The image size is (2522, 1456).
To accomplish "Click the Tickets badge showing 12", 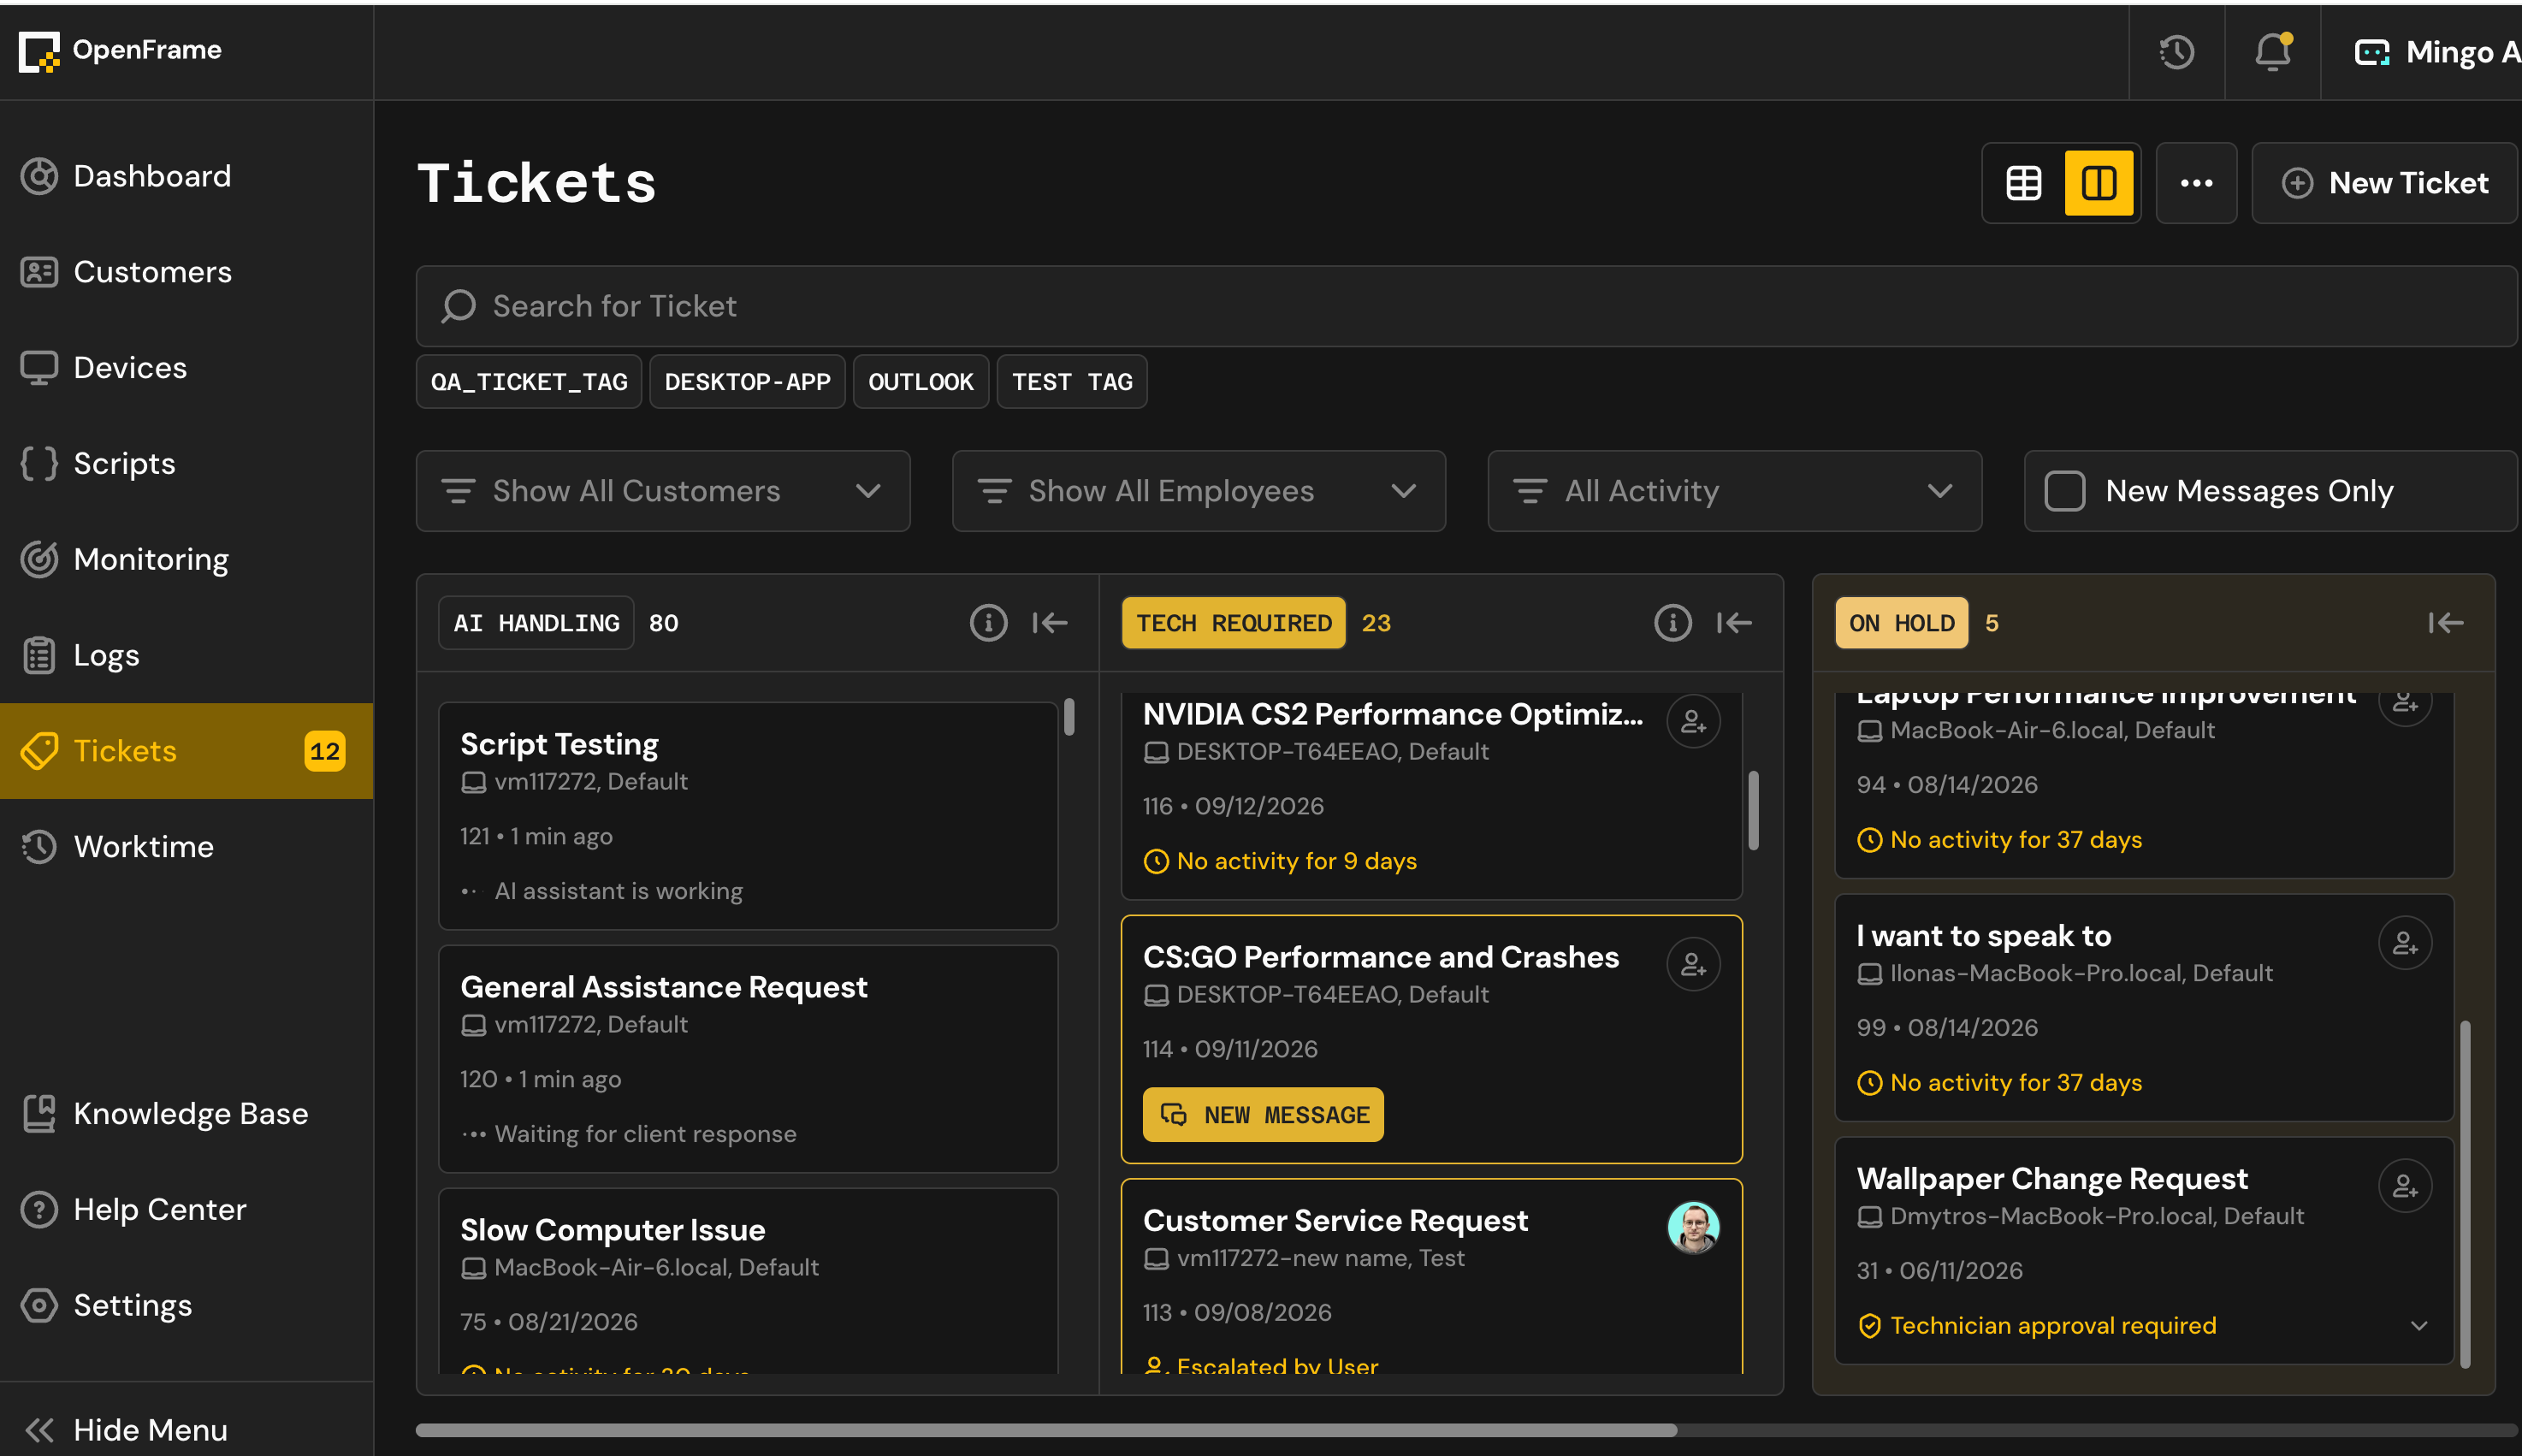I will [324, 751].
